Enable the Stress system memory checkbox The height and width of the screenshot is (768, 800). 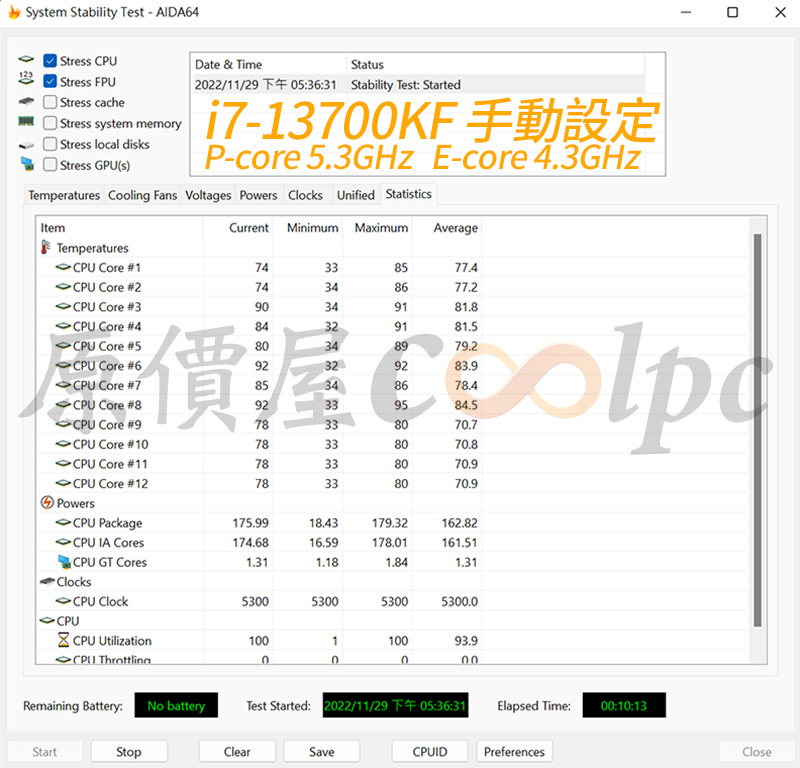click(x=50, y=123)
